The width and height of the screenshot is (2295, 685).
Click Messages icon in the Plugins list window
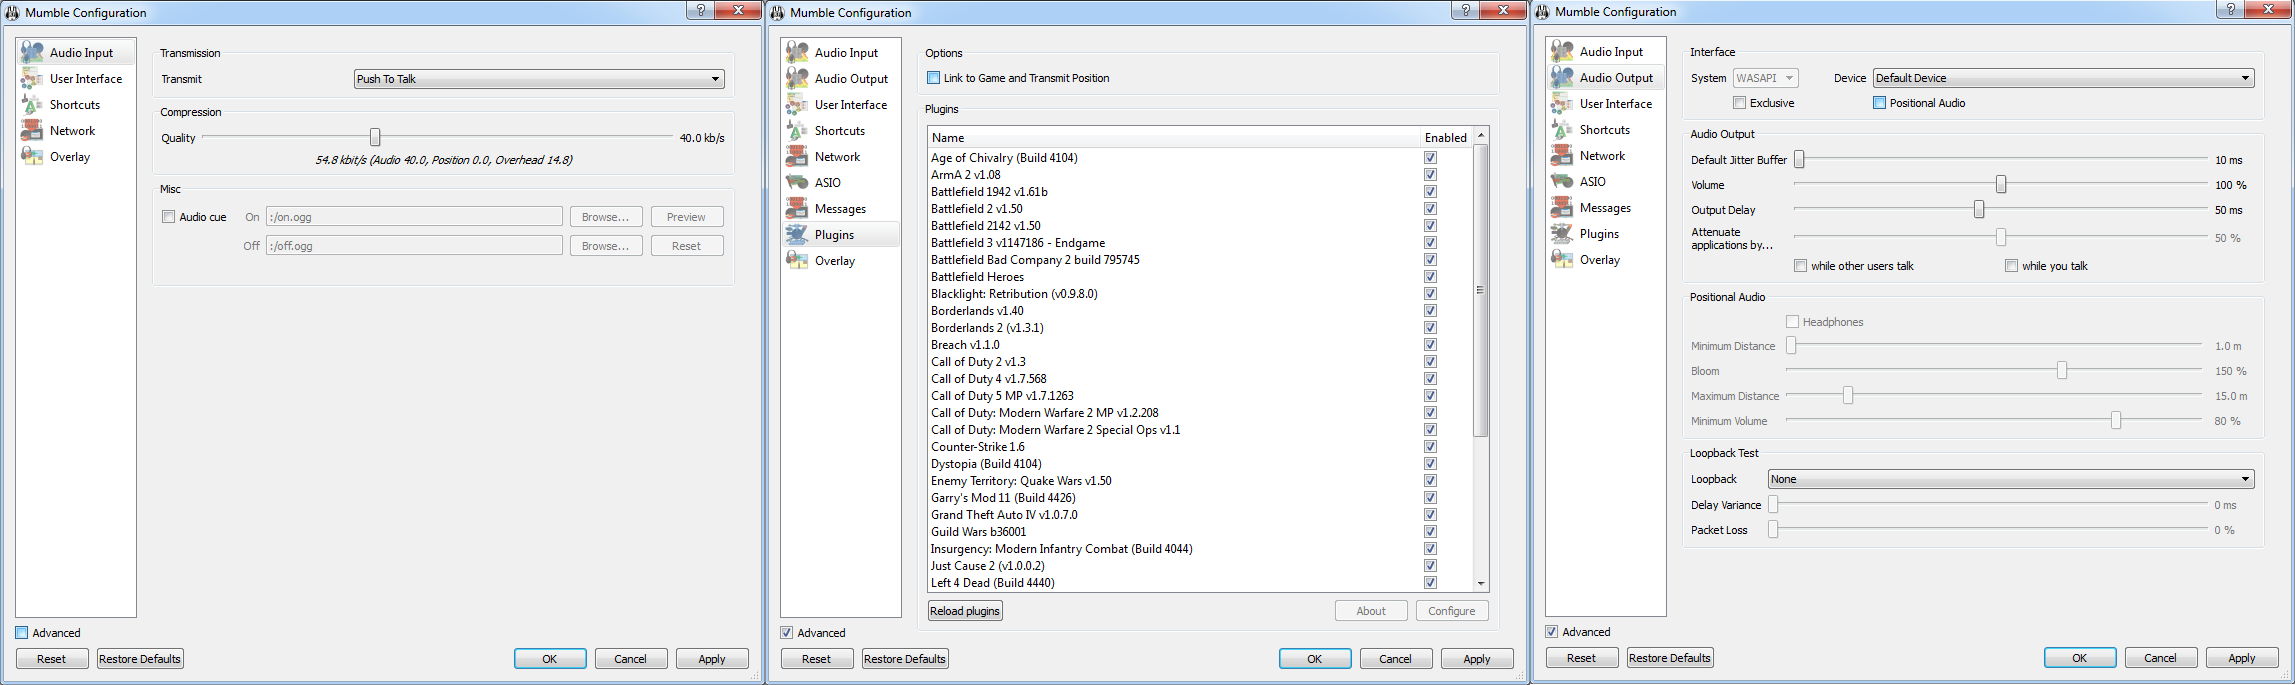[797, 209]
